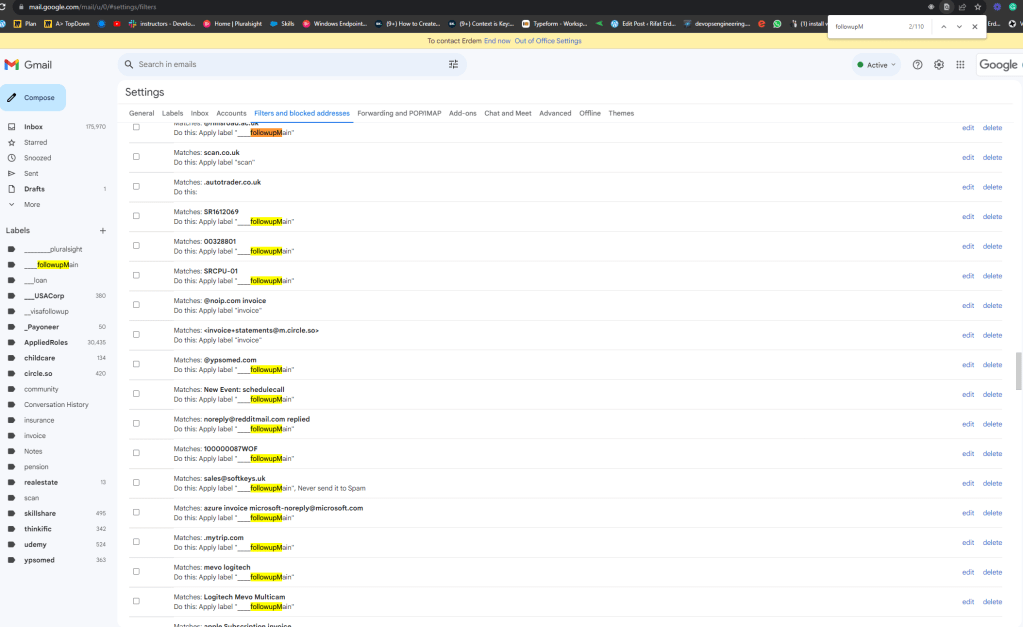Switch to the Labels settings tab
1023x627 pixels.
[x=172, y=114]
